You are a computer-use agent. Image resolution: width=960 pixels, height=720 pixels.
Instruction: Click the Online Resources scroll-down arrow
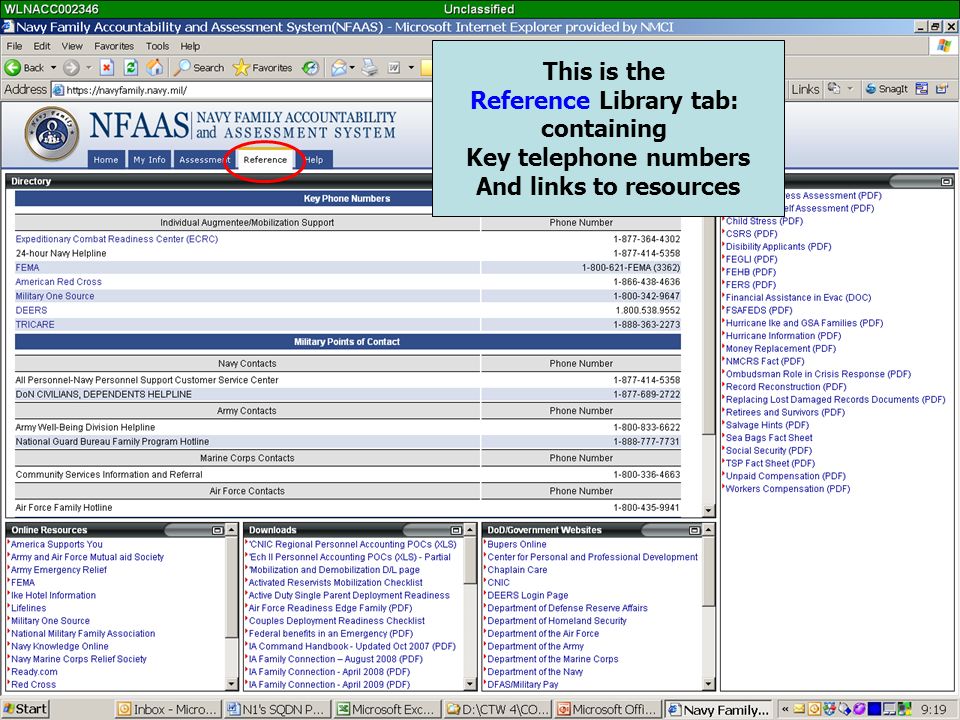point(231,684)
